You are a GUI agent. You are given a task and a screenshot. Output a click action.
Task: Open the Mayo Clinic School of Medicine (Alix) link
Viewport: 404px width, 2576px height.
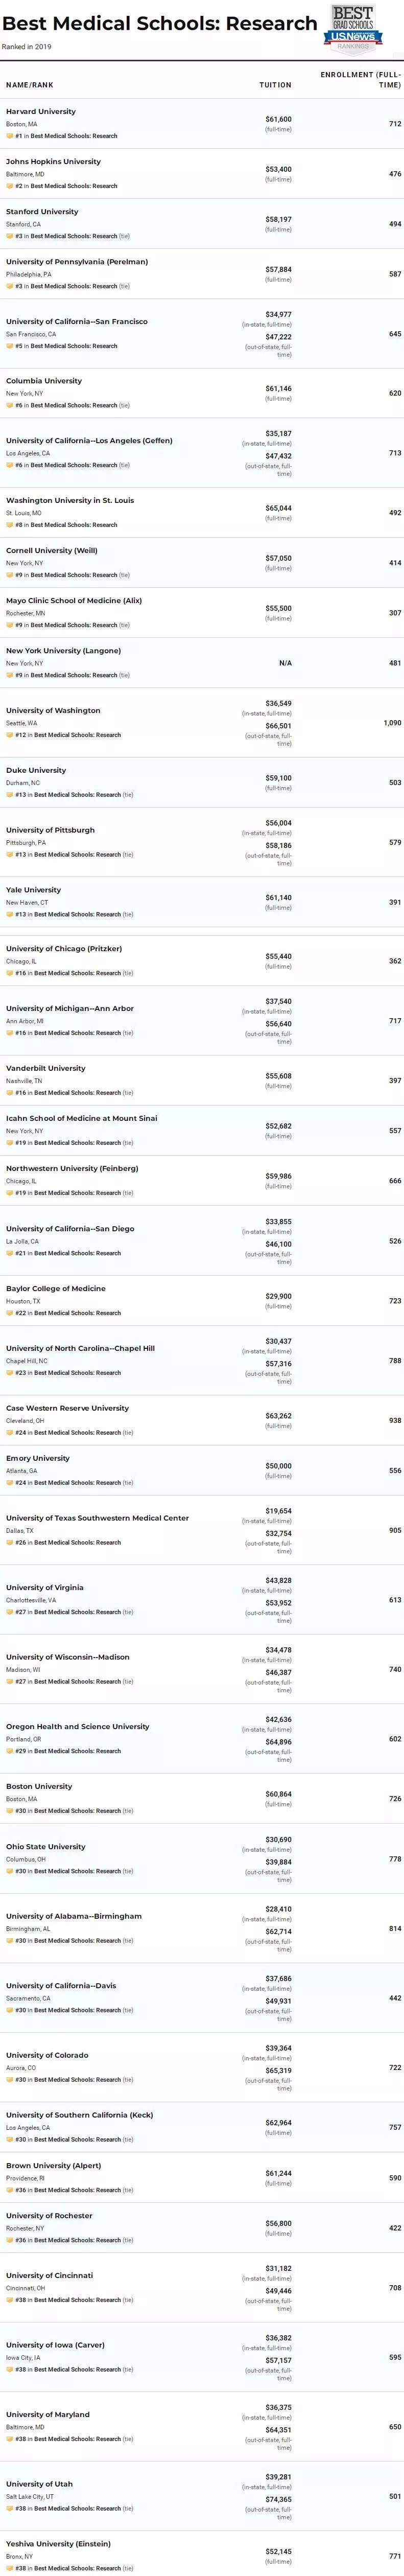pos(74,600)
